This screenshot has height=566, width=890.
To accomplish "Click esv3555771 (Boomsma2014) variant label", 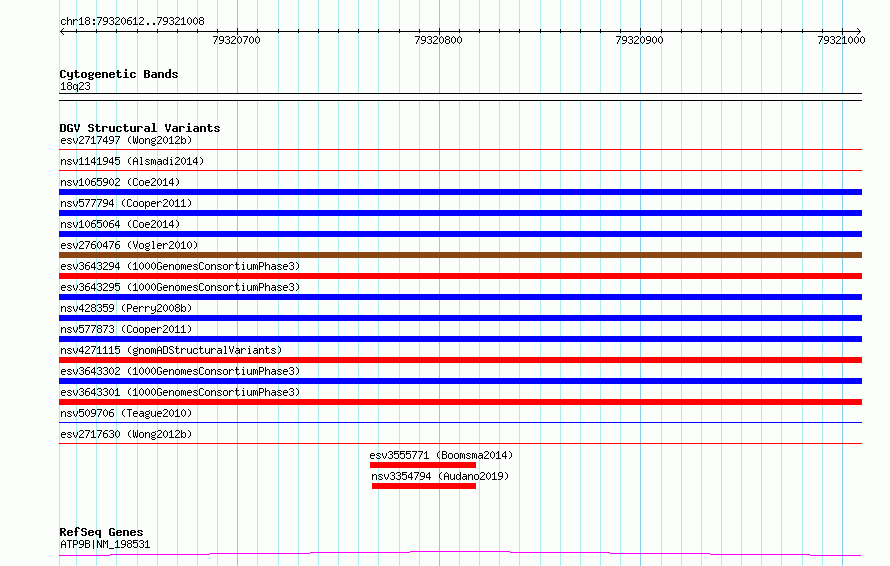I will [441, 455].
